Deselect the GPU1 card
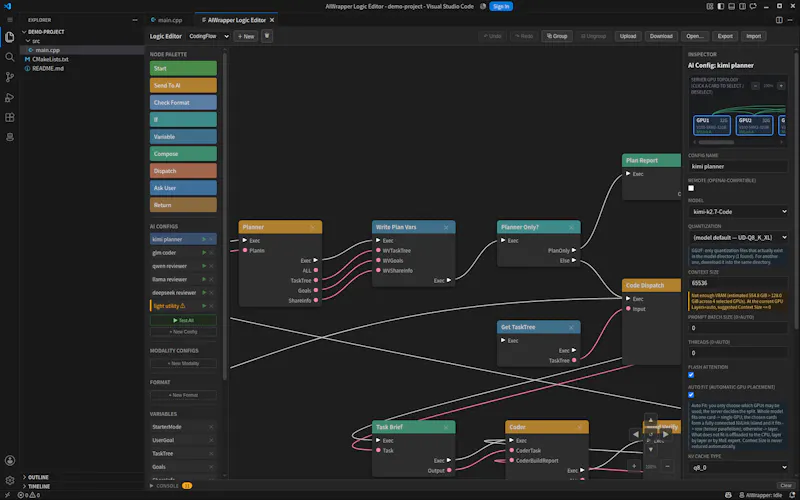 [x=712, y=126]
